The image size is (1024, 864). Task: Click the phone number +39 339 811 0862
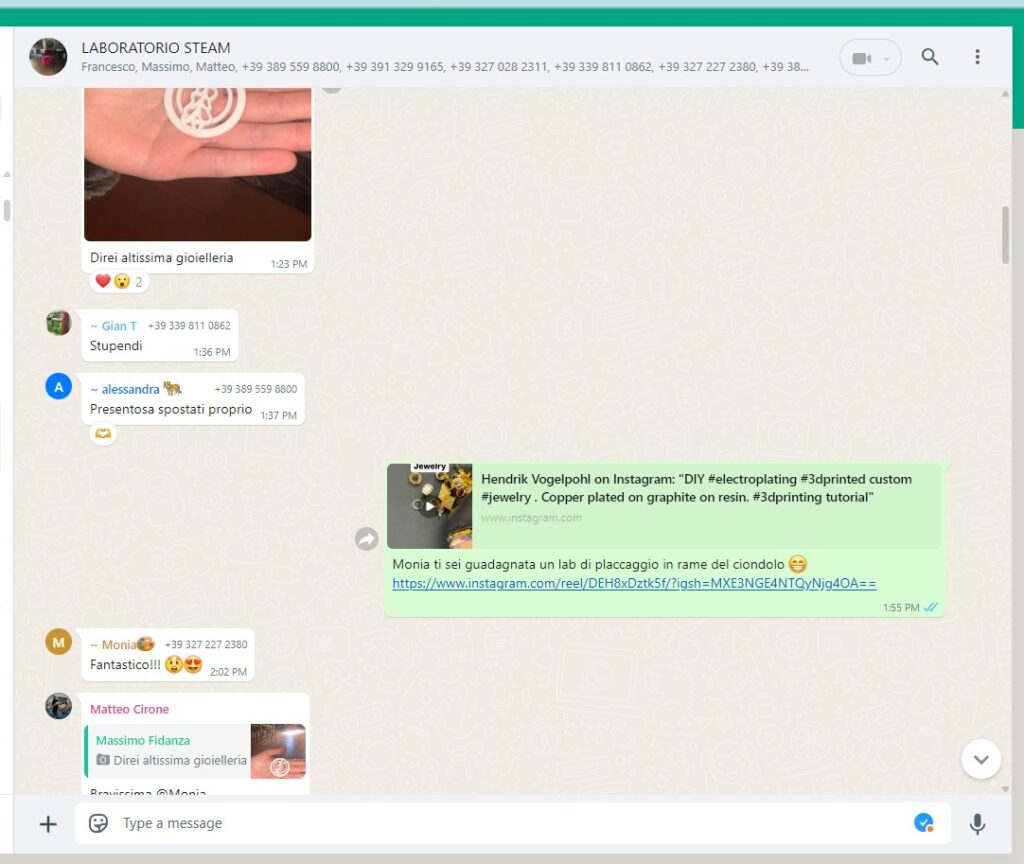pos(189,326)
